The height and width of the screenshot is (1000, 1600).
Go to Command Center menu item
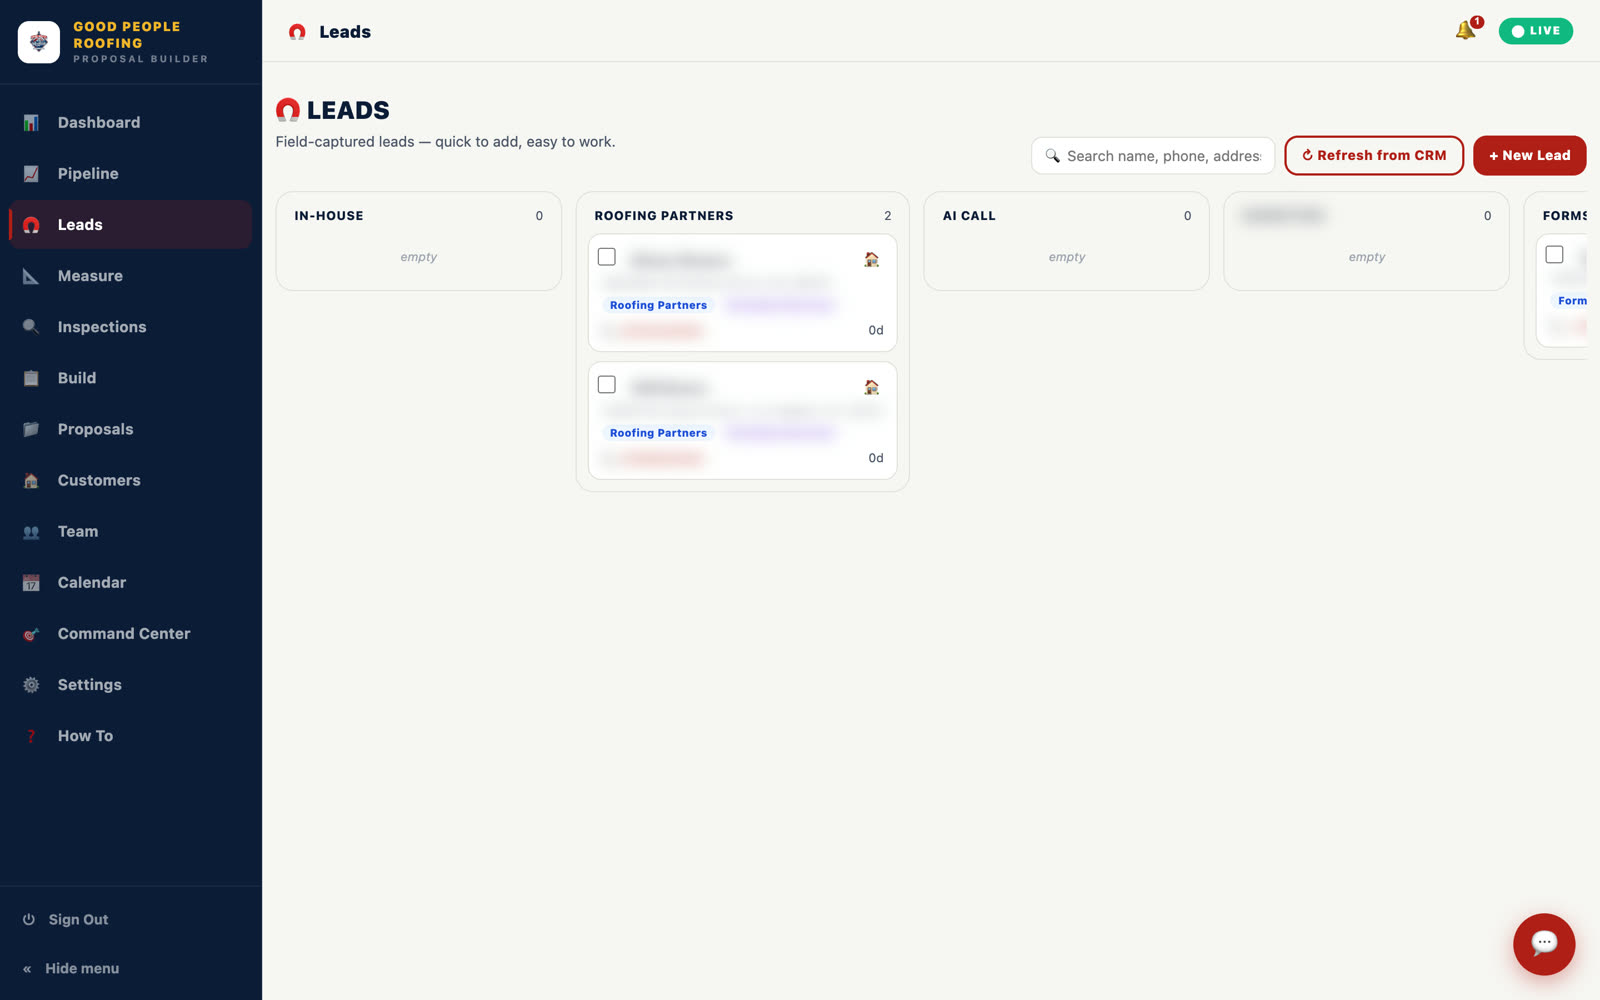pyautogui.click(x=130, y=633)
